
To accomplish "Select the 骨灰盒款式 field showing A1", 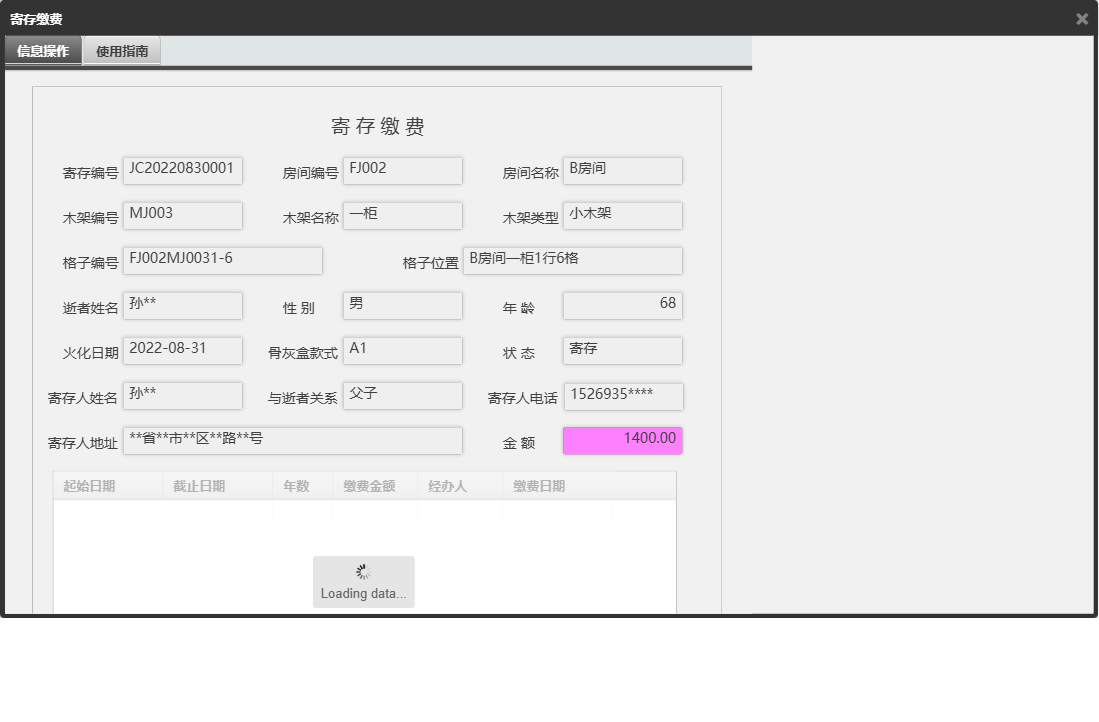I will click(402, 350).
